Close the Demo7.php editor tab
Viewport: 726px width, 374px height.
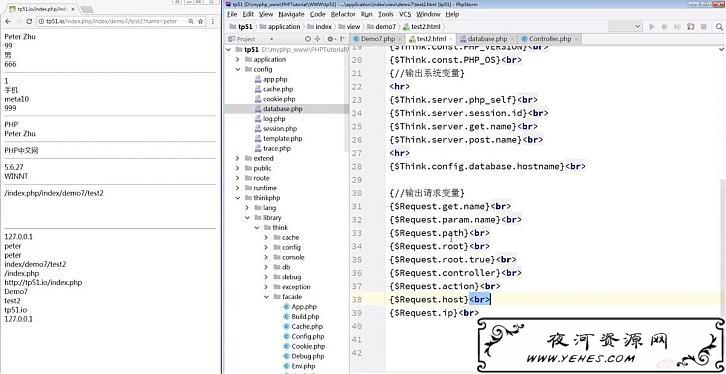[399, 39]
